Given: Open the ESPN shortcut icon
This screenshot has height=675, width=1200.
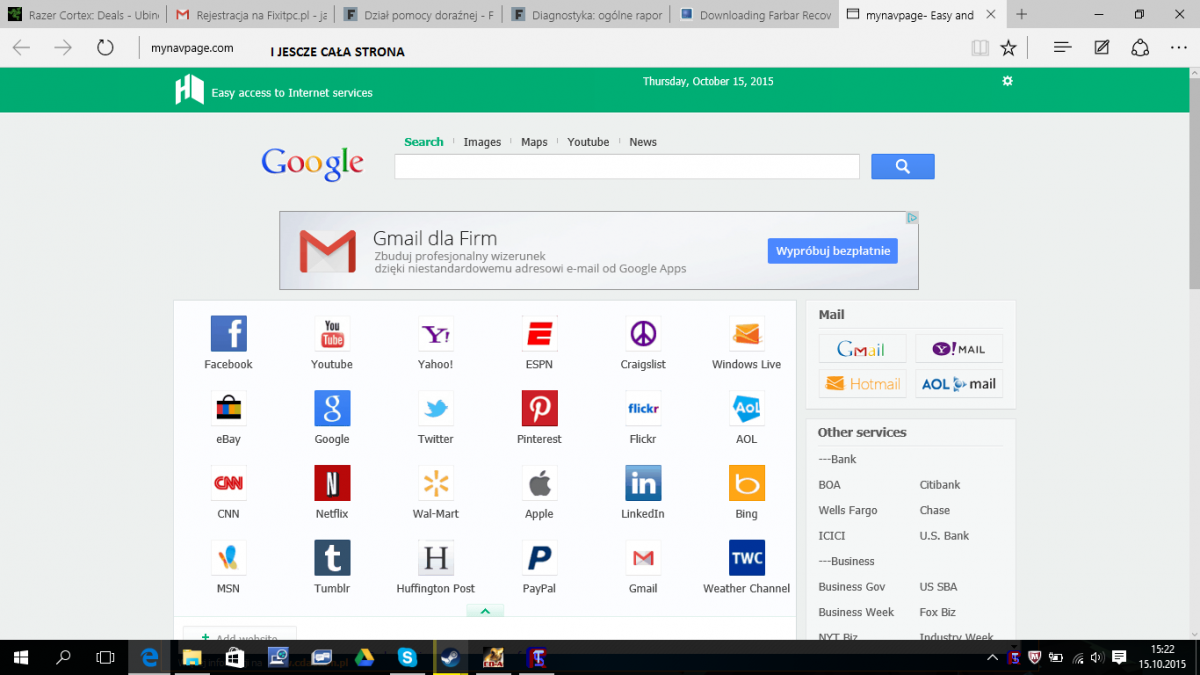Looking at the screenshot, I should point(539,333).
